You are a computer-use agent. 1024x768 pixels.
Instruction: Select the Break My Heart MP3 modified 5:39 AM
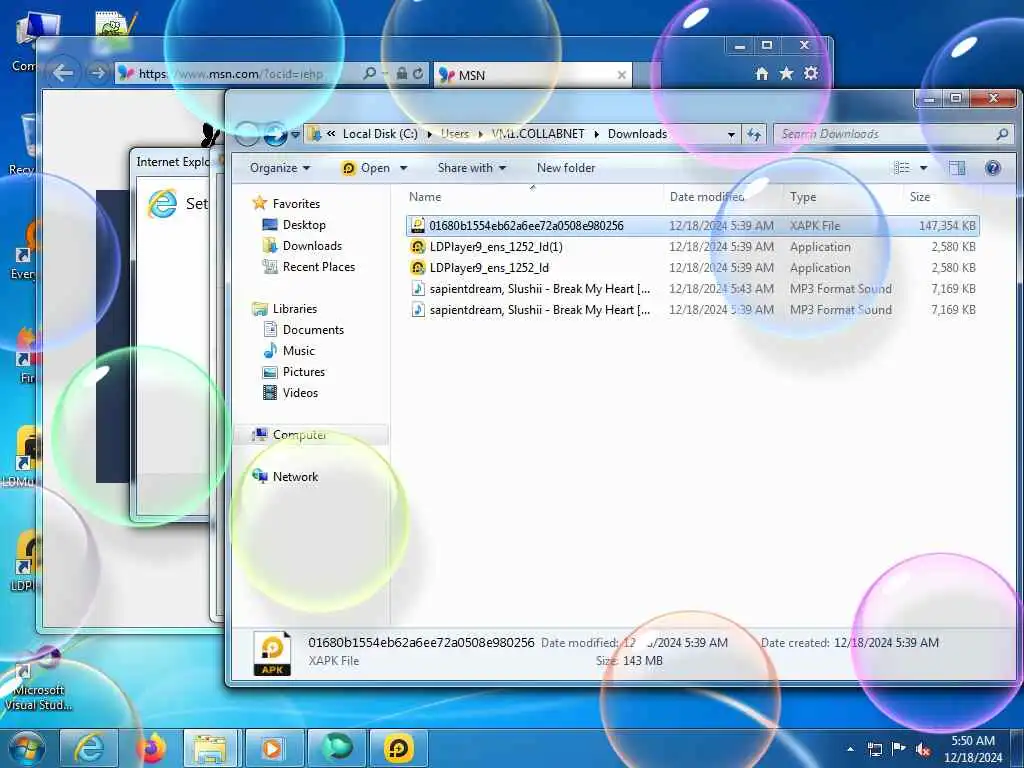tap(692, 310)
